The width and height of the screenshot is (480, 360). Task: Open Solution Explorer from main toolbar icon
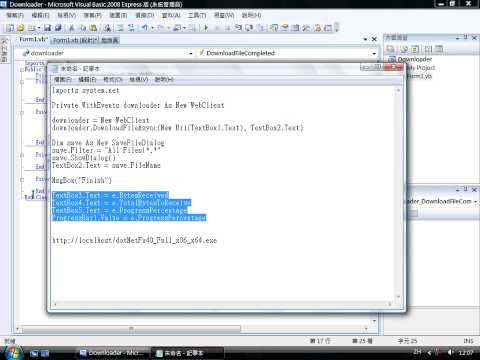(273, 28)
